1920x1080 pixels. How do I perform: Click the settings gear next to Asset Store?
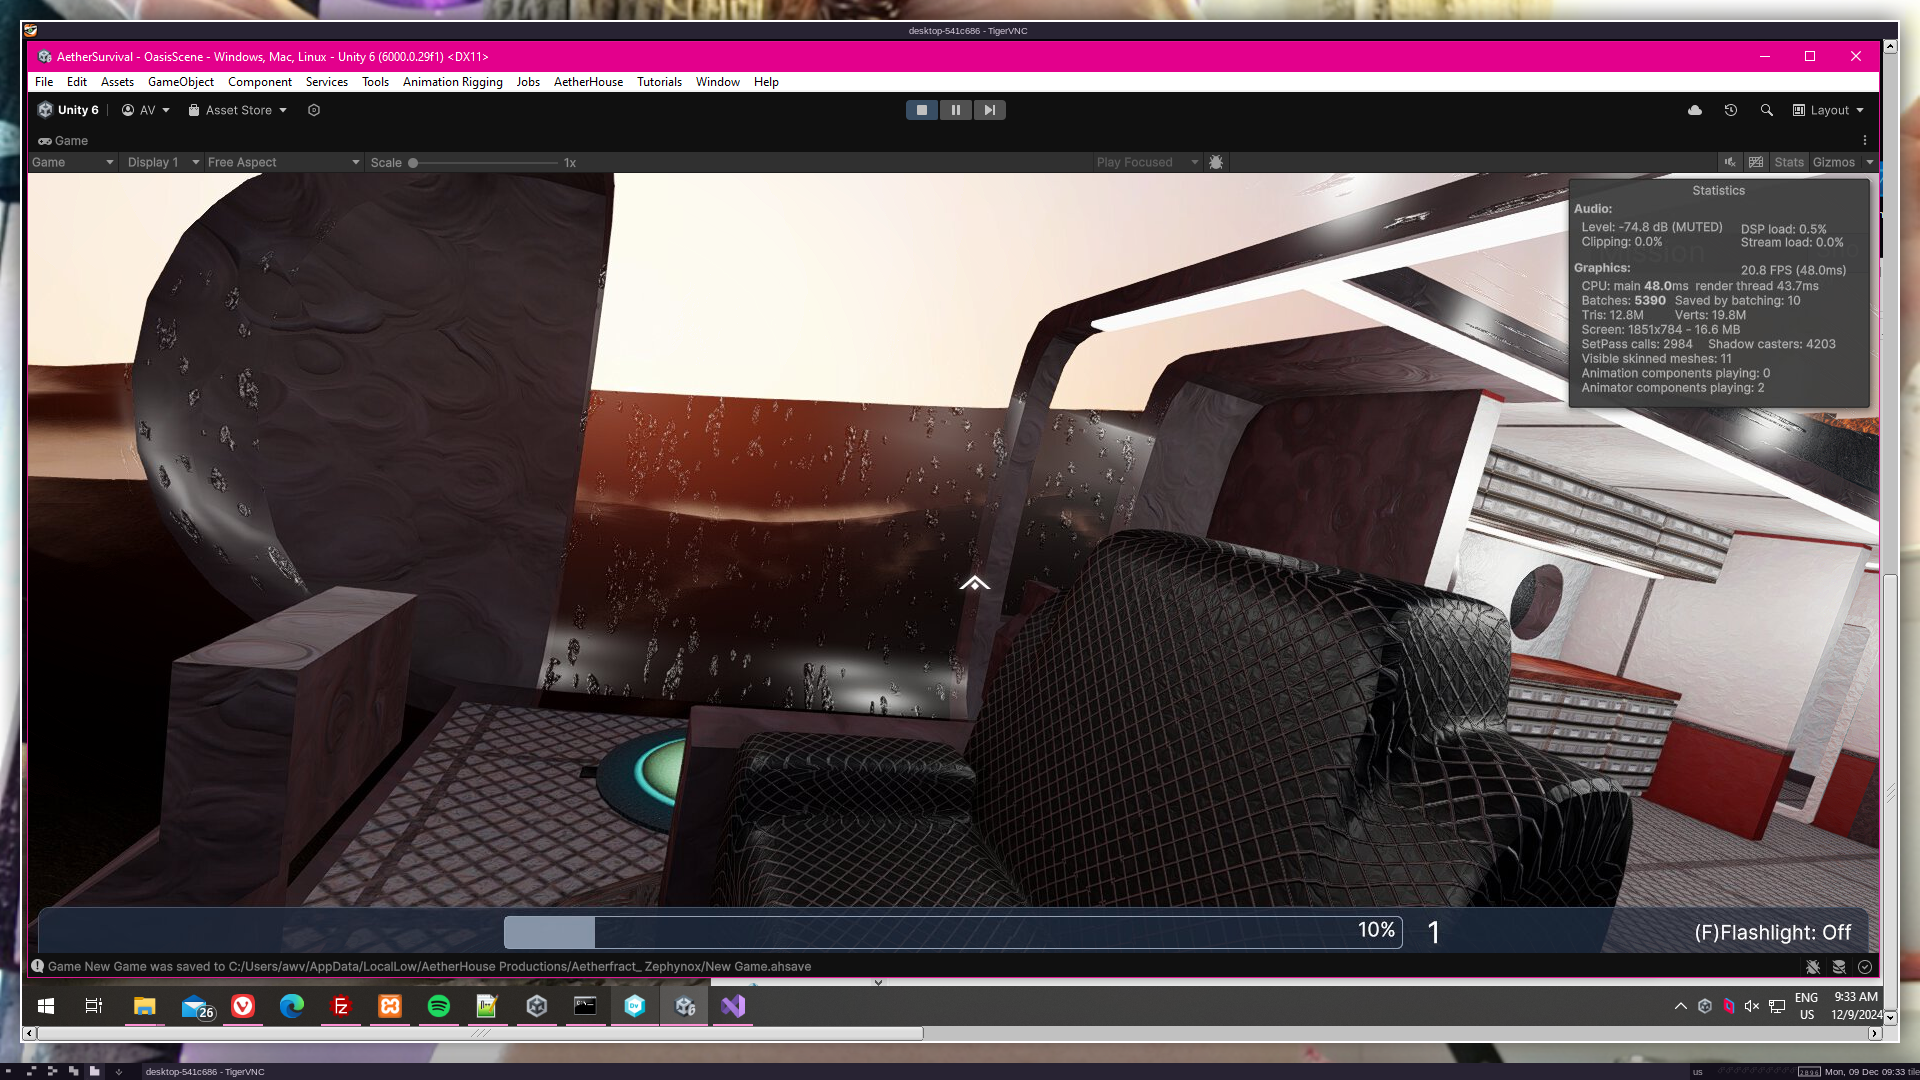314,110
